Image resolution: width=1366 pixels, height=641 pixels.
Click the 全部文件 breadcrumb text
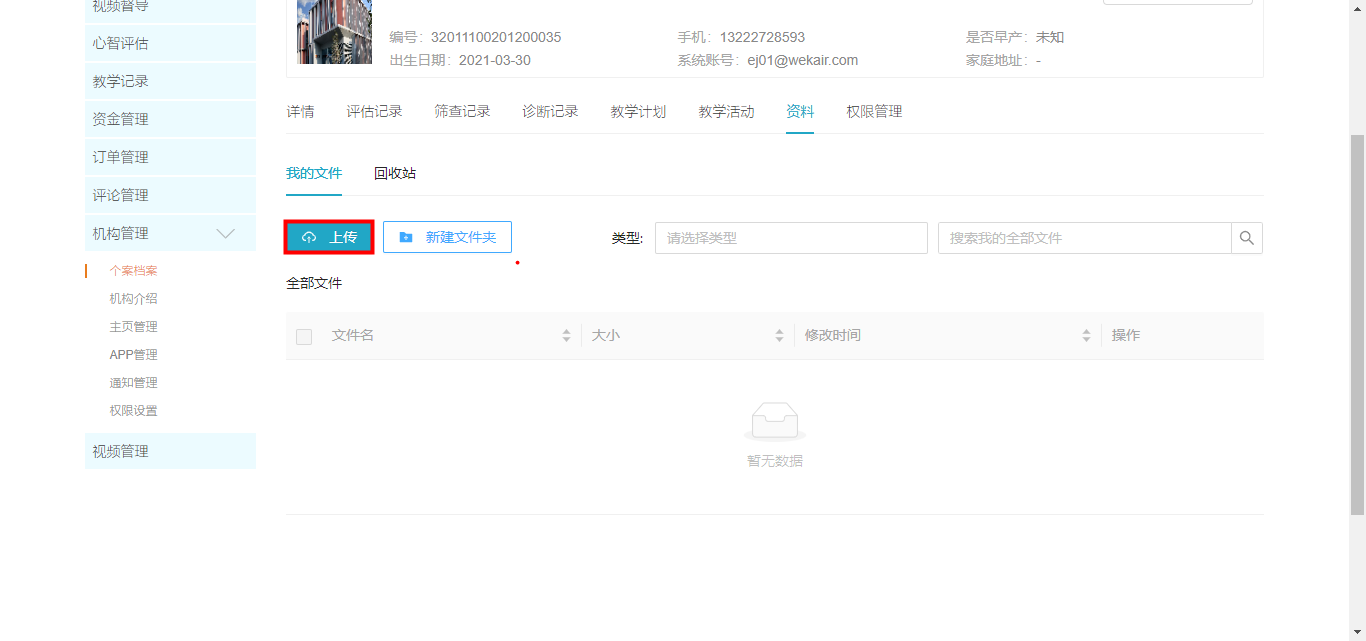(x=314, y=283)
